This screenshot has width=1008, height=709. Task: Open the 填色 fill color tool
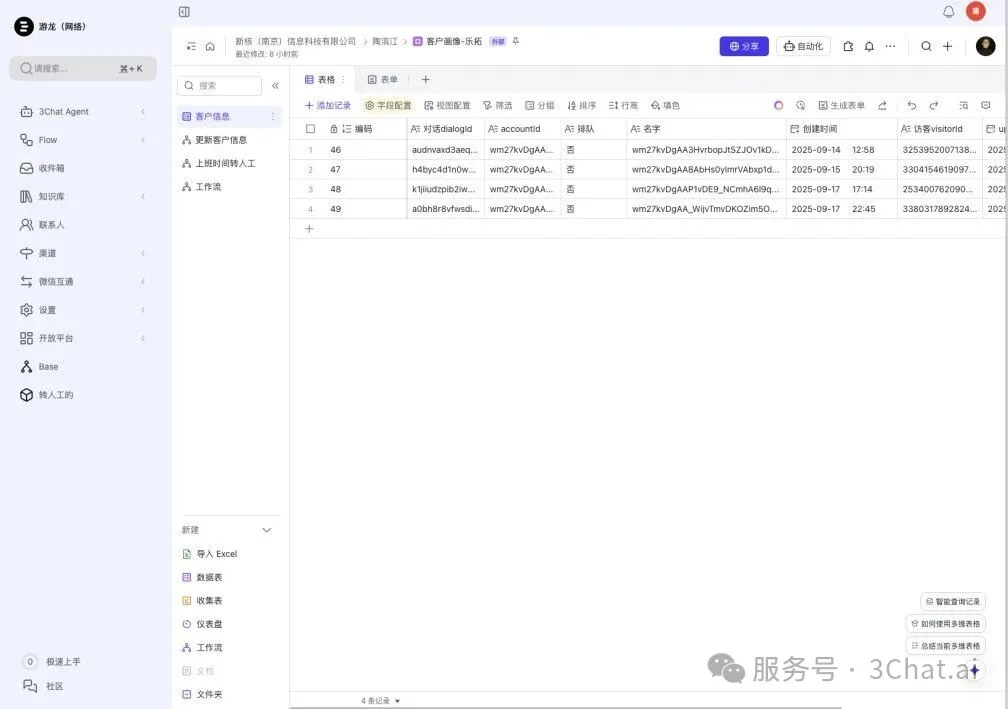click(665, 104)
